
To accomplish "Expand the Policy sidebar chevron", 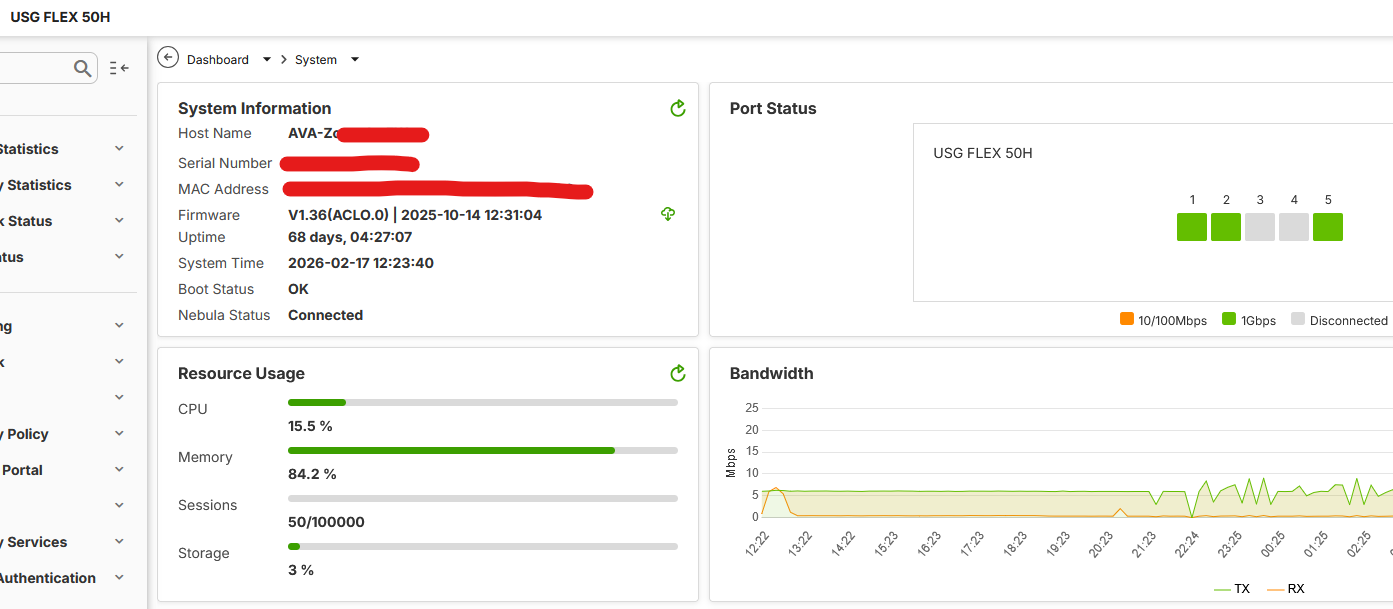I will coord(119,434).
